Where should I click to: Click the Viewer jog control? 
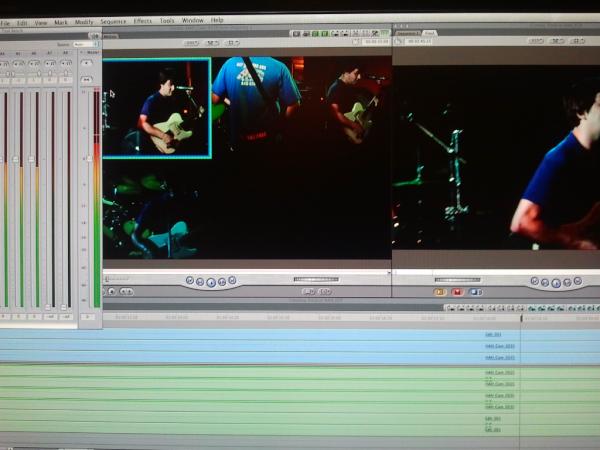point(316,279)
